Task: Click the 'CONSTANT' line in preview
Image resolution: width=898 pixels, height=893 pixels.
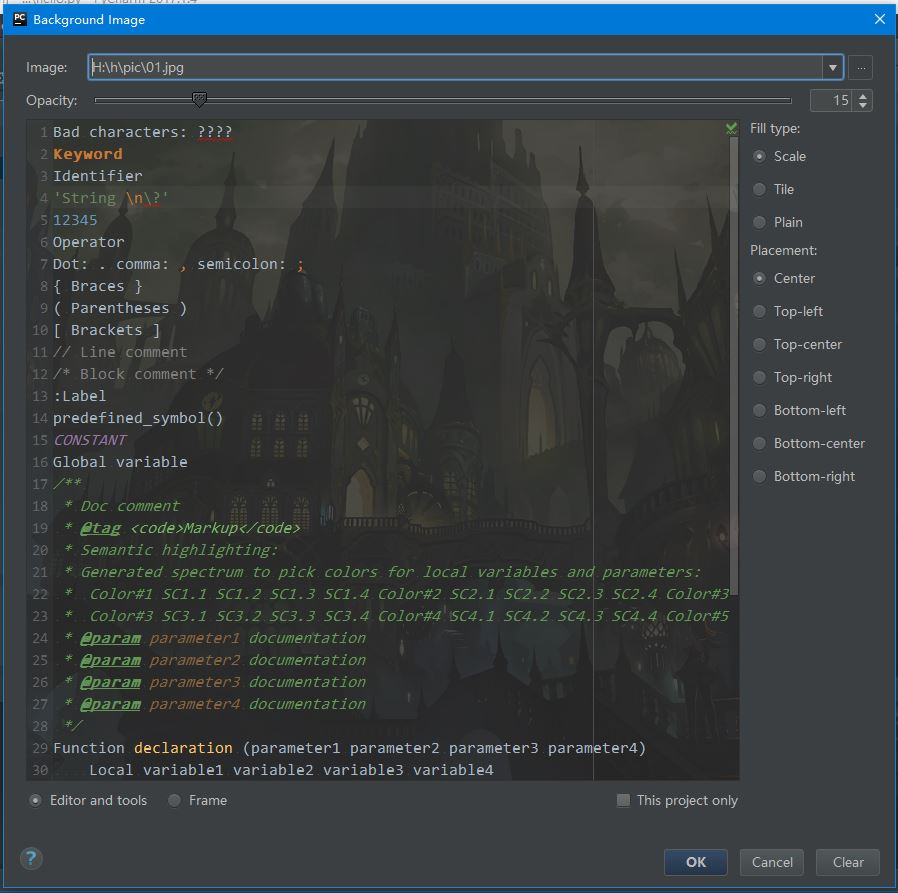Action: [90, 440]
